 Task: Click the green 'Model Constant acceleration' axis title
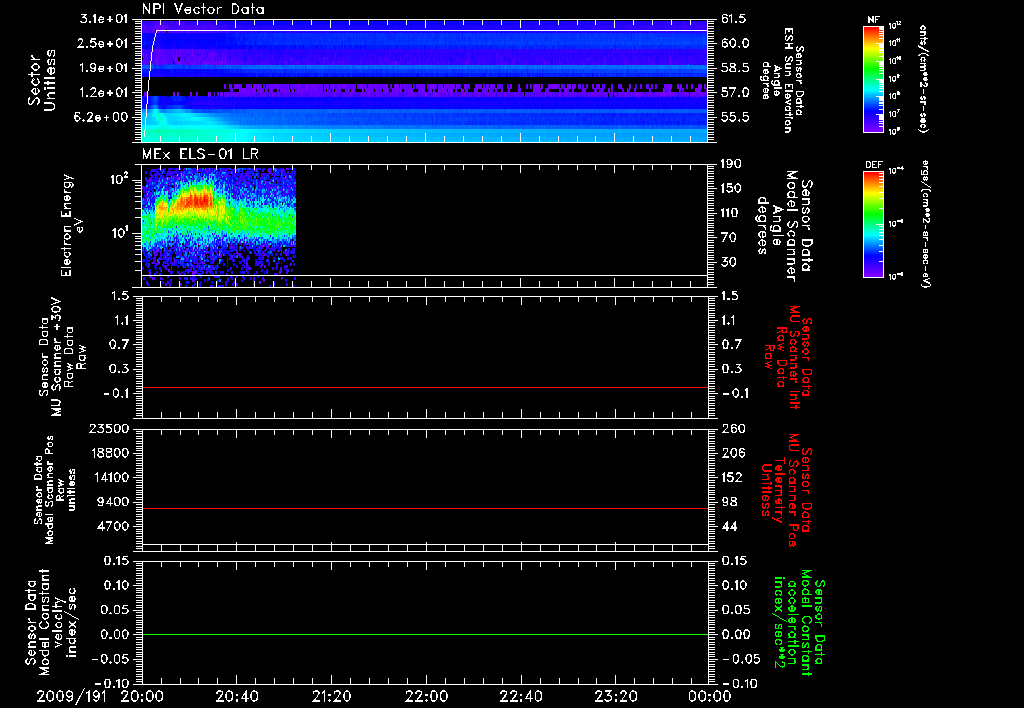coord(799,624)
